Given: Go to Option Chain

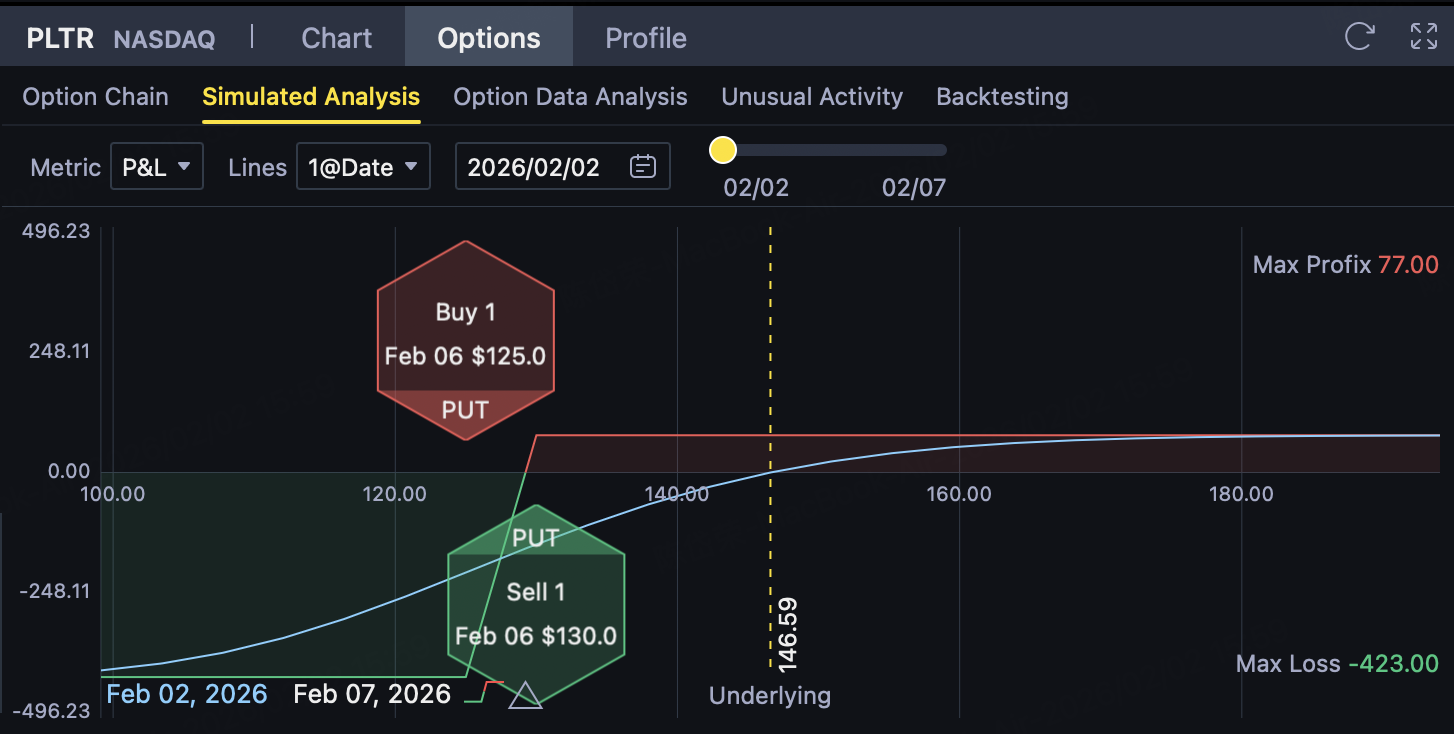Looking at the screenshot, I should (x=95, y=97).
